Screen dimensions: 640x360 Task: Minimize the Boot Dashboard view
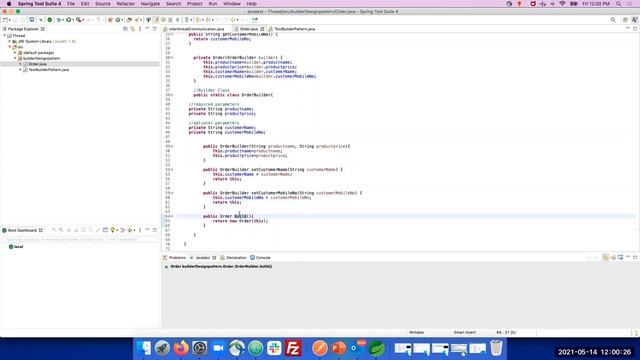[147, 230]
